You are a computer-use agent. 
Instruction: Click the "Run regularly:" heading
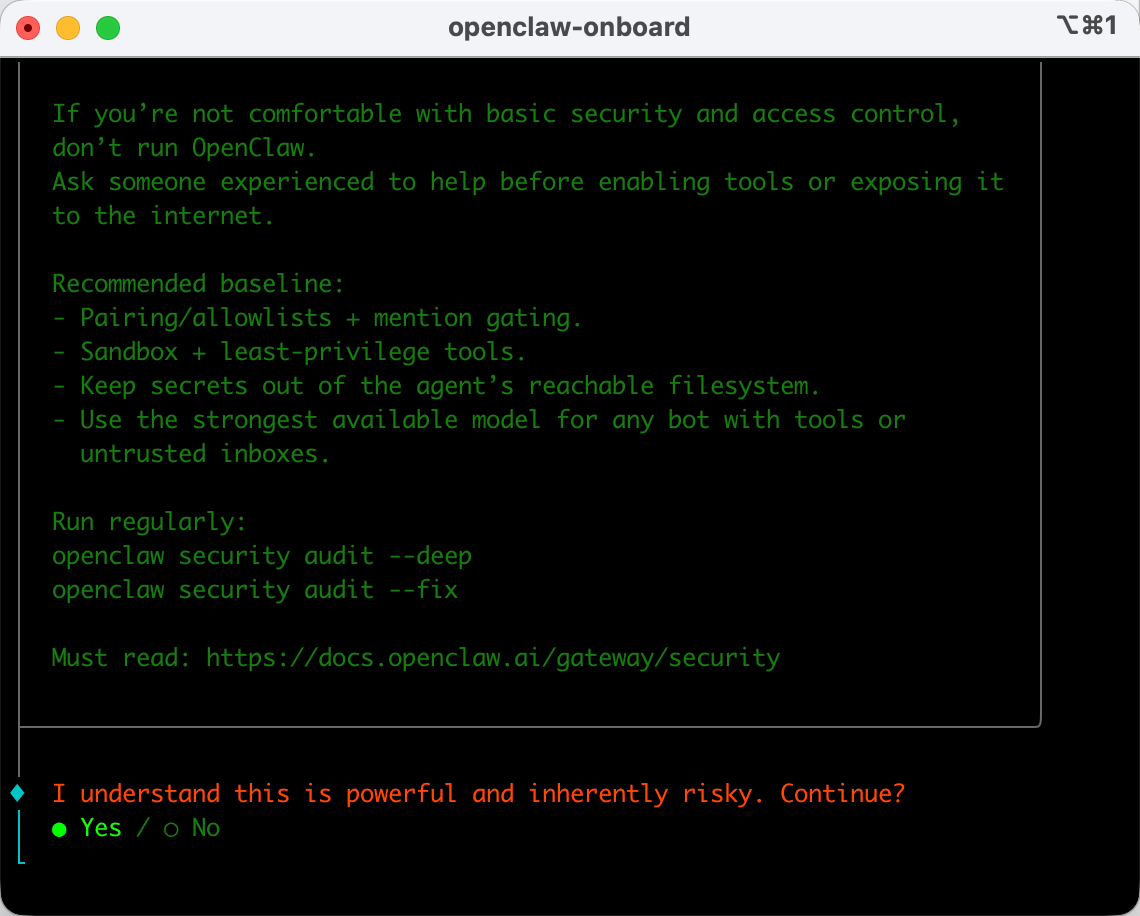coord(149,522)
